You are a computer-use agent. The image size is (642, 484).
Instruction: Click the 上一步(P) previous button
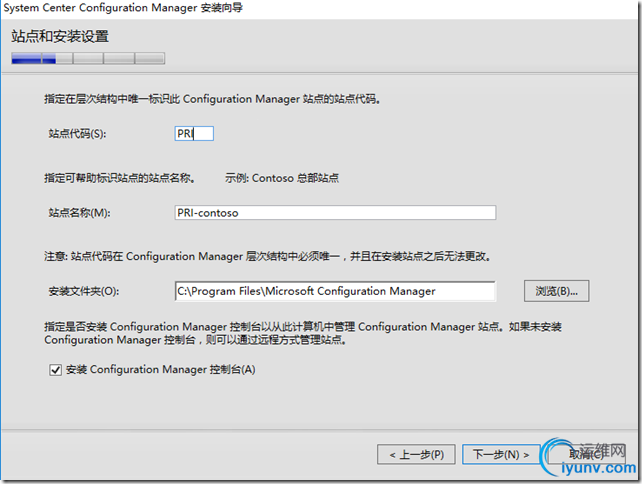416,455
